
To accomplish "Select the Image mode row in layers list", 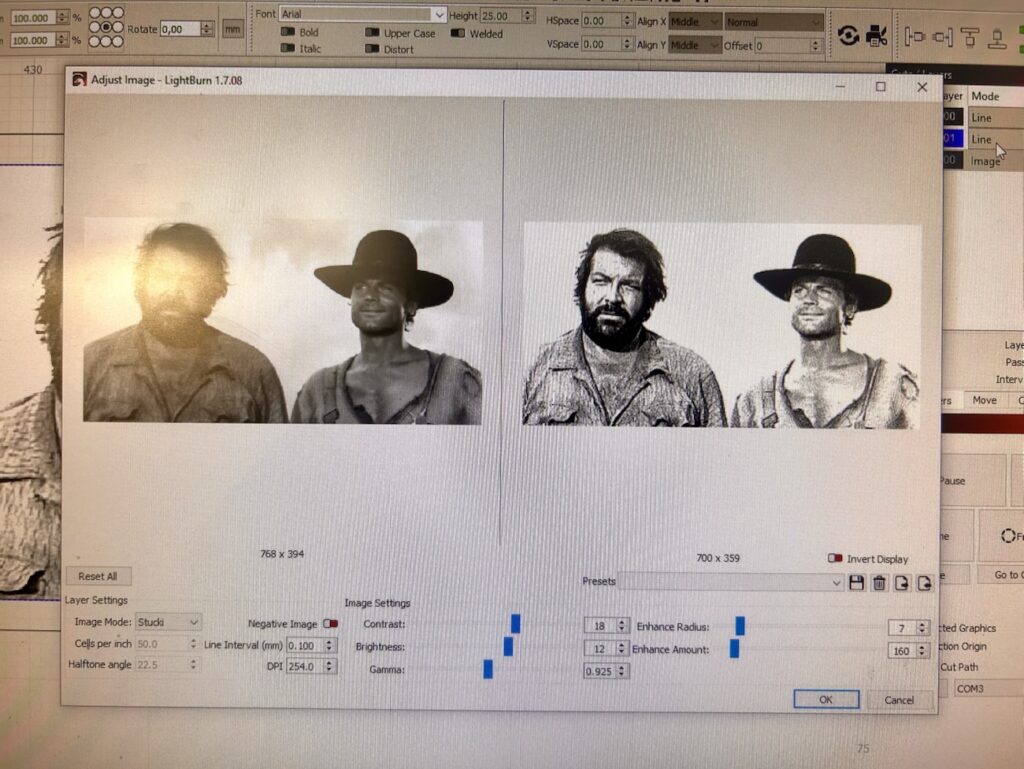I will pyautogui.click(x=984, y=161).
